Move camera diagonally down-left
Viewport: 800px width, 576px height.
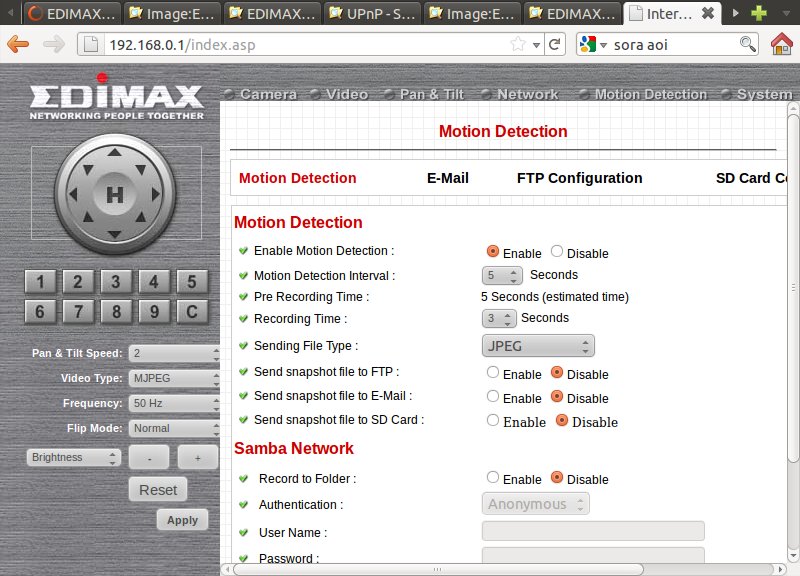(x=88, y=217)
